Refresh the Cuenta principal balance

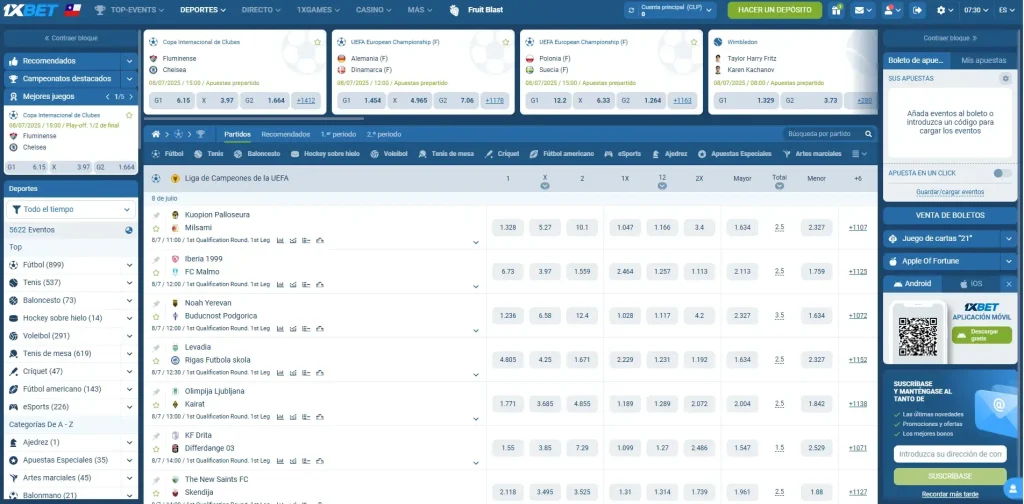coord(631,10)
